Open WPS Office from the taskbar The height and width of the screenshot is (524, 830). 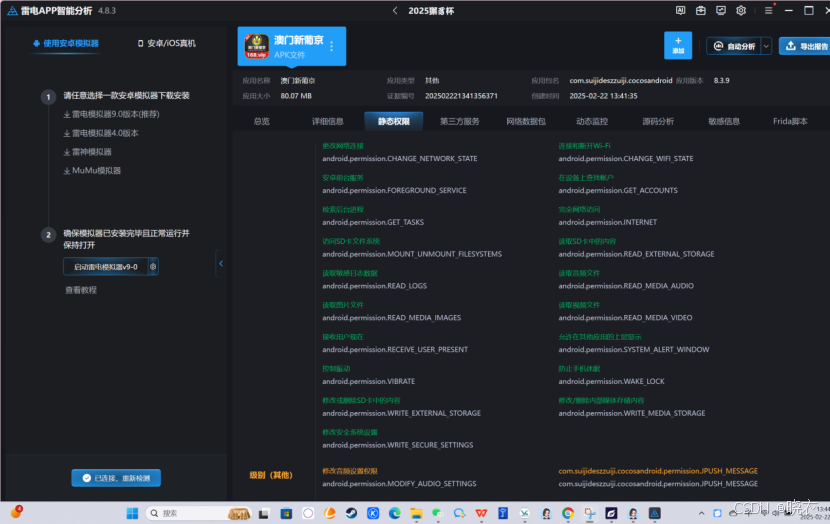coord(481,513)
